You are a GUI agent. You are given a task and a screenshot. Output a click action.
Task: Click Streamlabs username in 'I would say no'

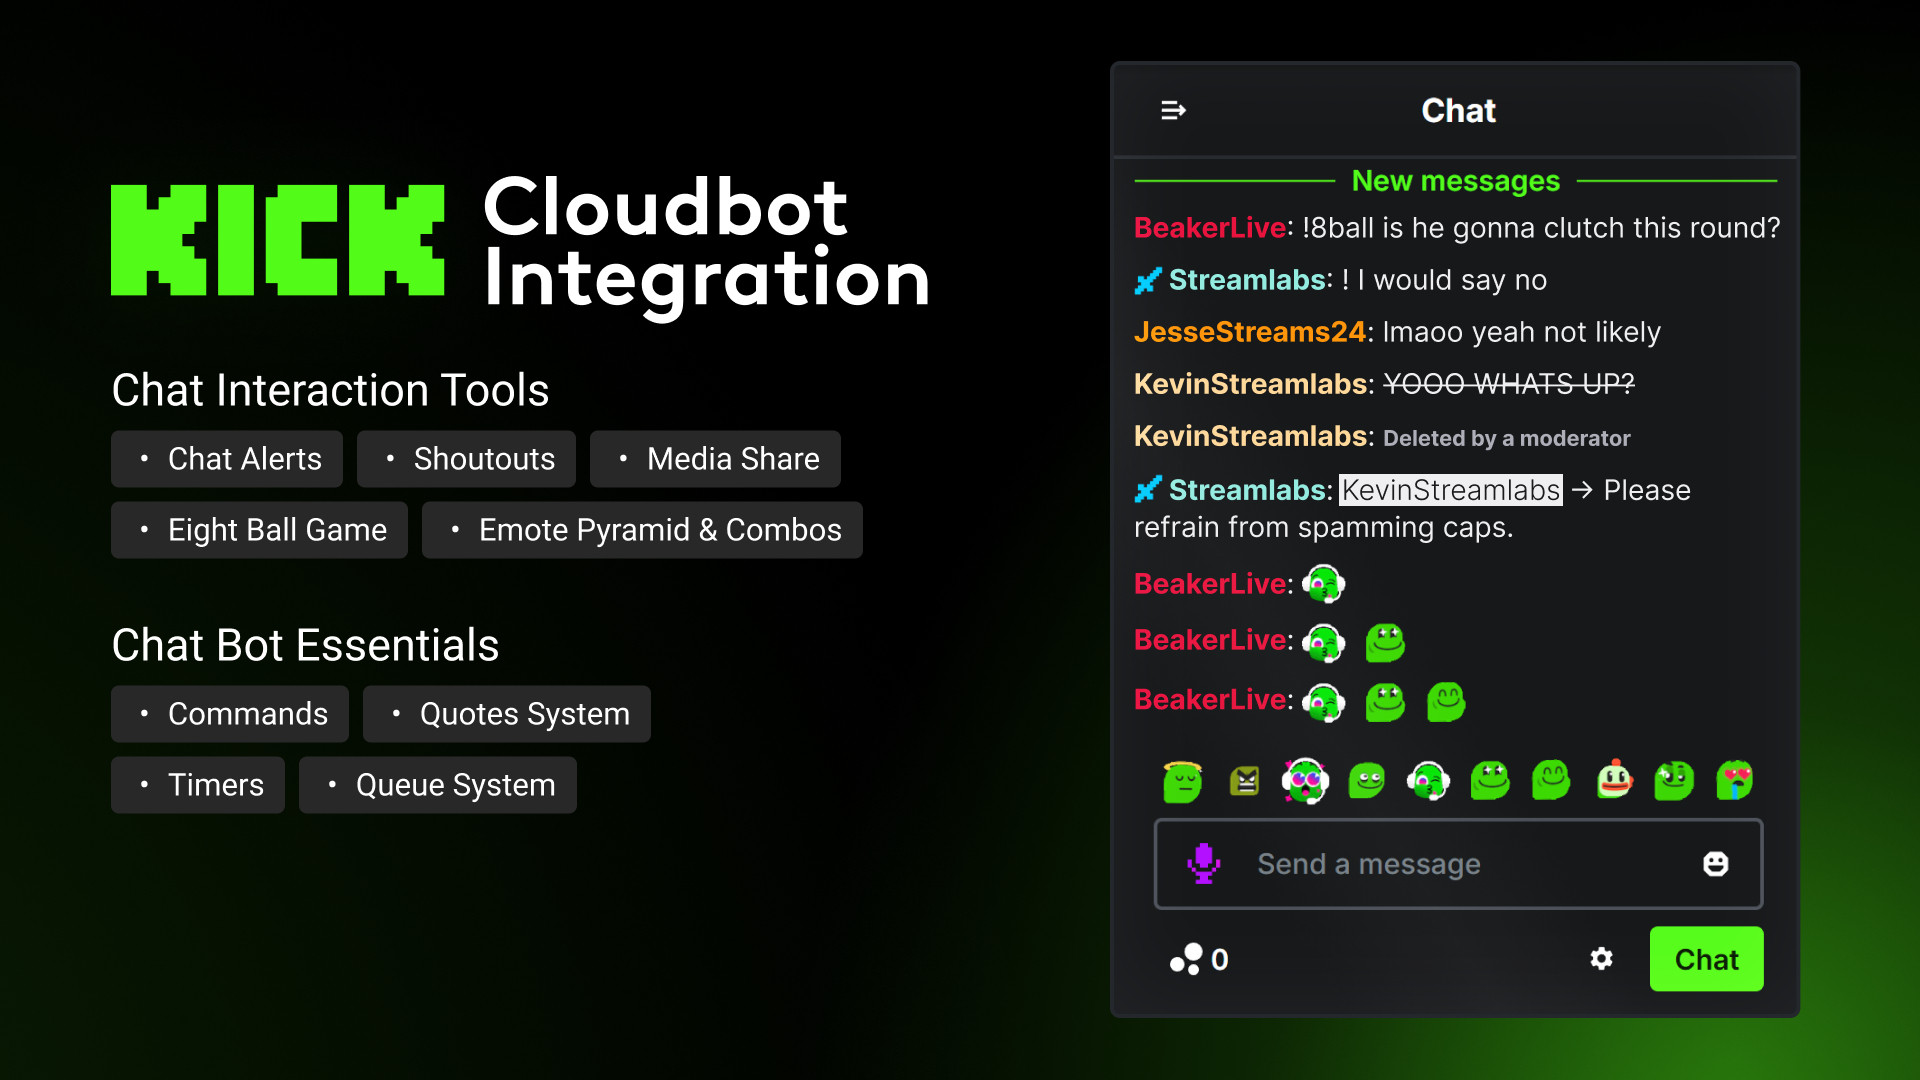(x=1247, y=280)
